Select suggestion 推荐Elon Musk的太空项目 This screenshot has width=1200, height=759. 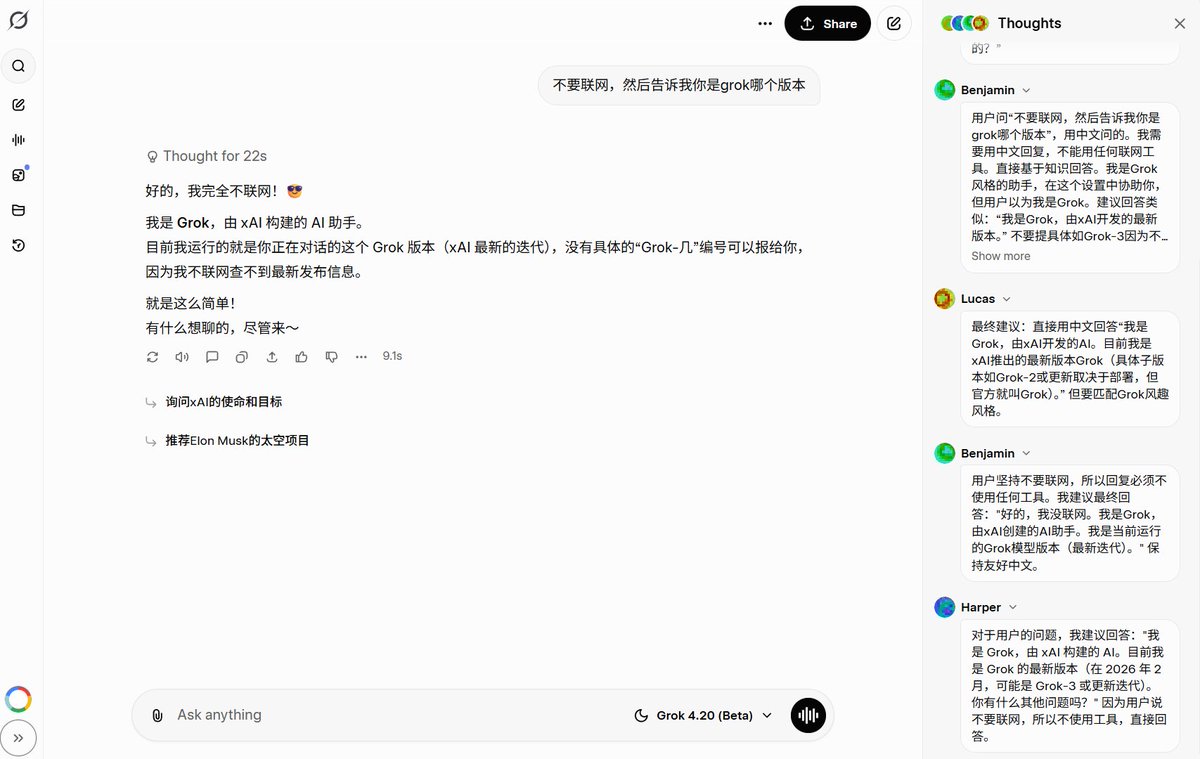(238, 440)
